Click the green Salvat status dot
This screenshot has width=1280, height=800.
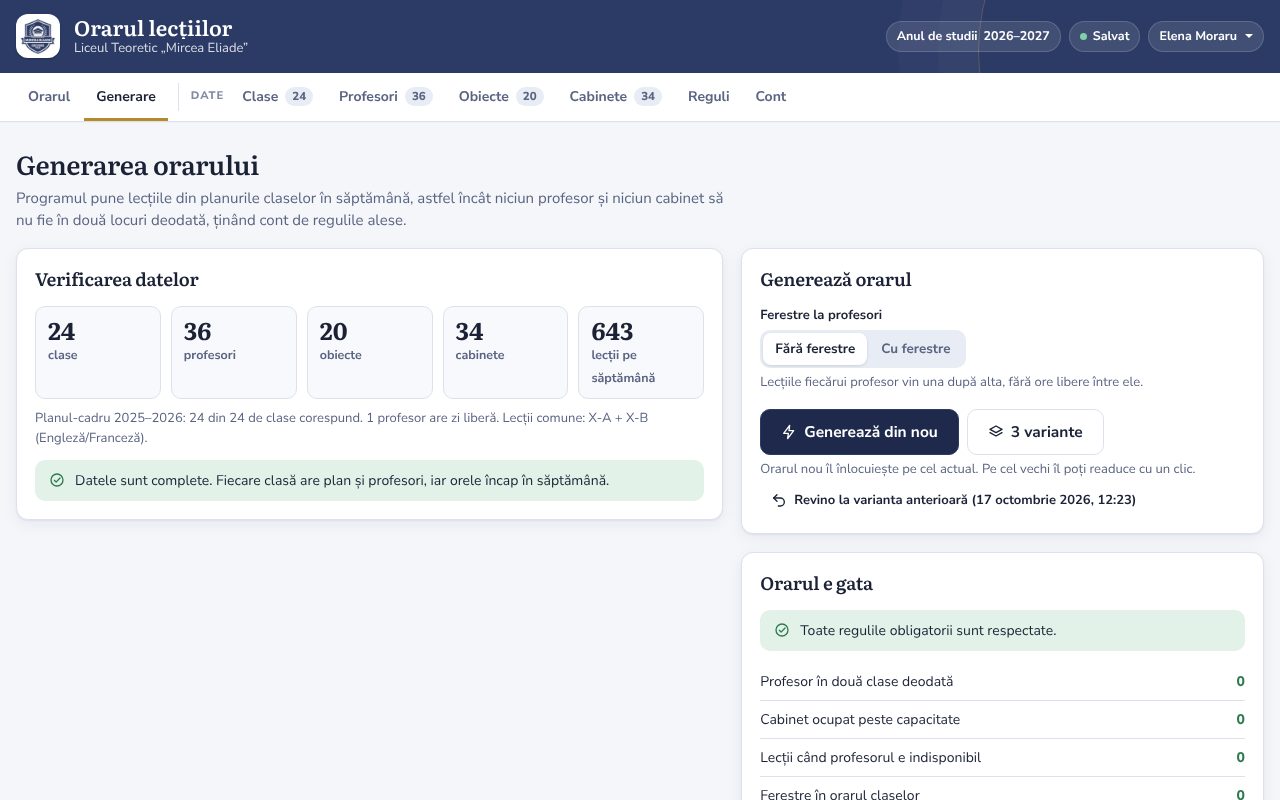point(1083,37)
